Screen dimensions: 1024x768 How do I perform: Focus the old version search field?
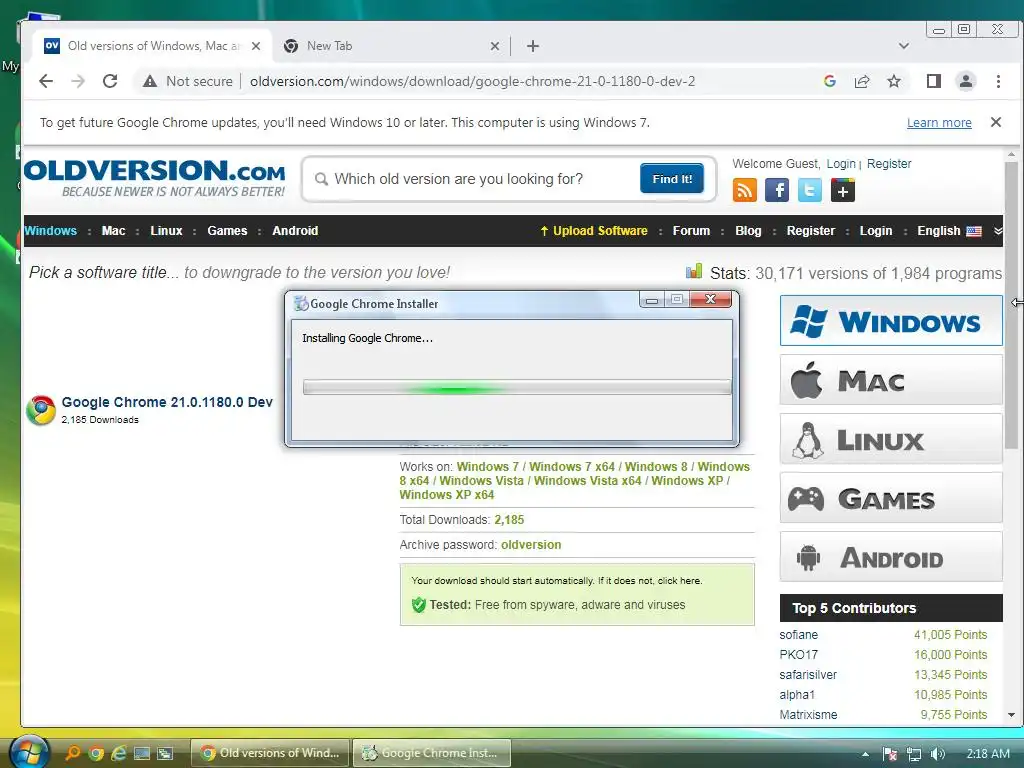pyautogui.click(x=478, y=179)
